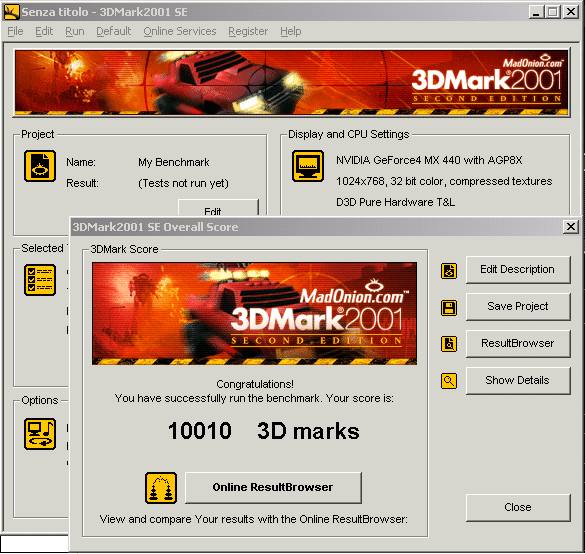The image size is (585, 554).
Task: Click the ResultBrowser document icon
Action: click(x=449, y=344)
